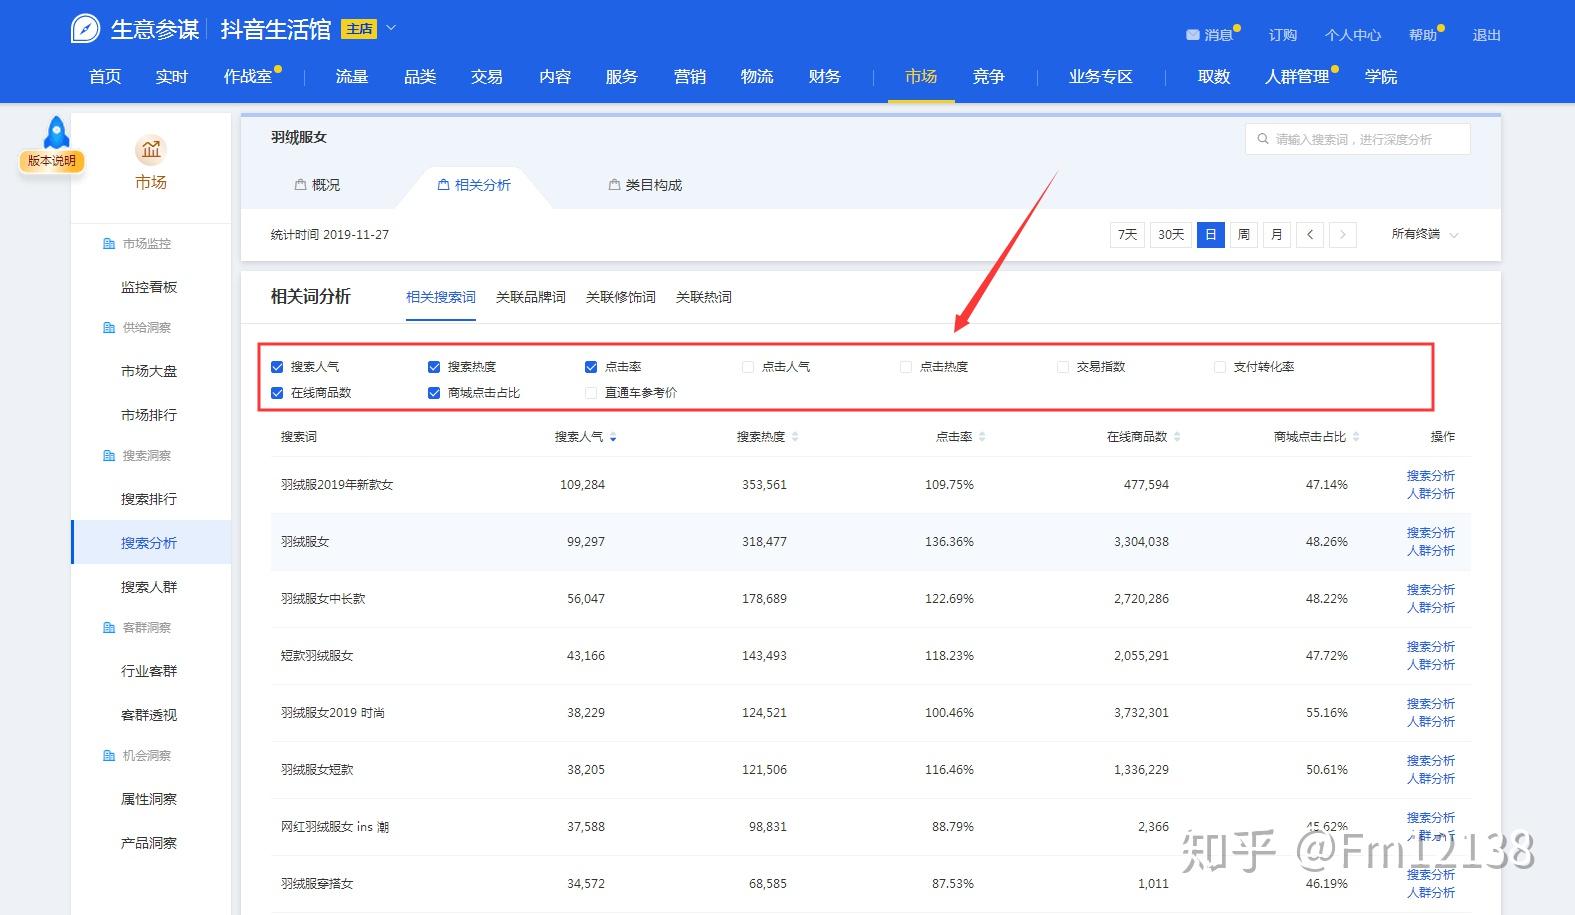The height and width of the screenshot is (915, 1575).
Task: Enable the 支付转化率 checkbox
Action: pos(1220,367)
